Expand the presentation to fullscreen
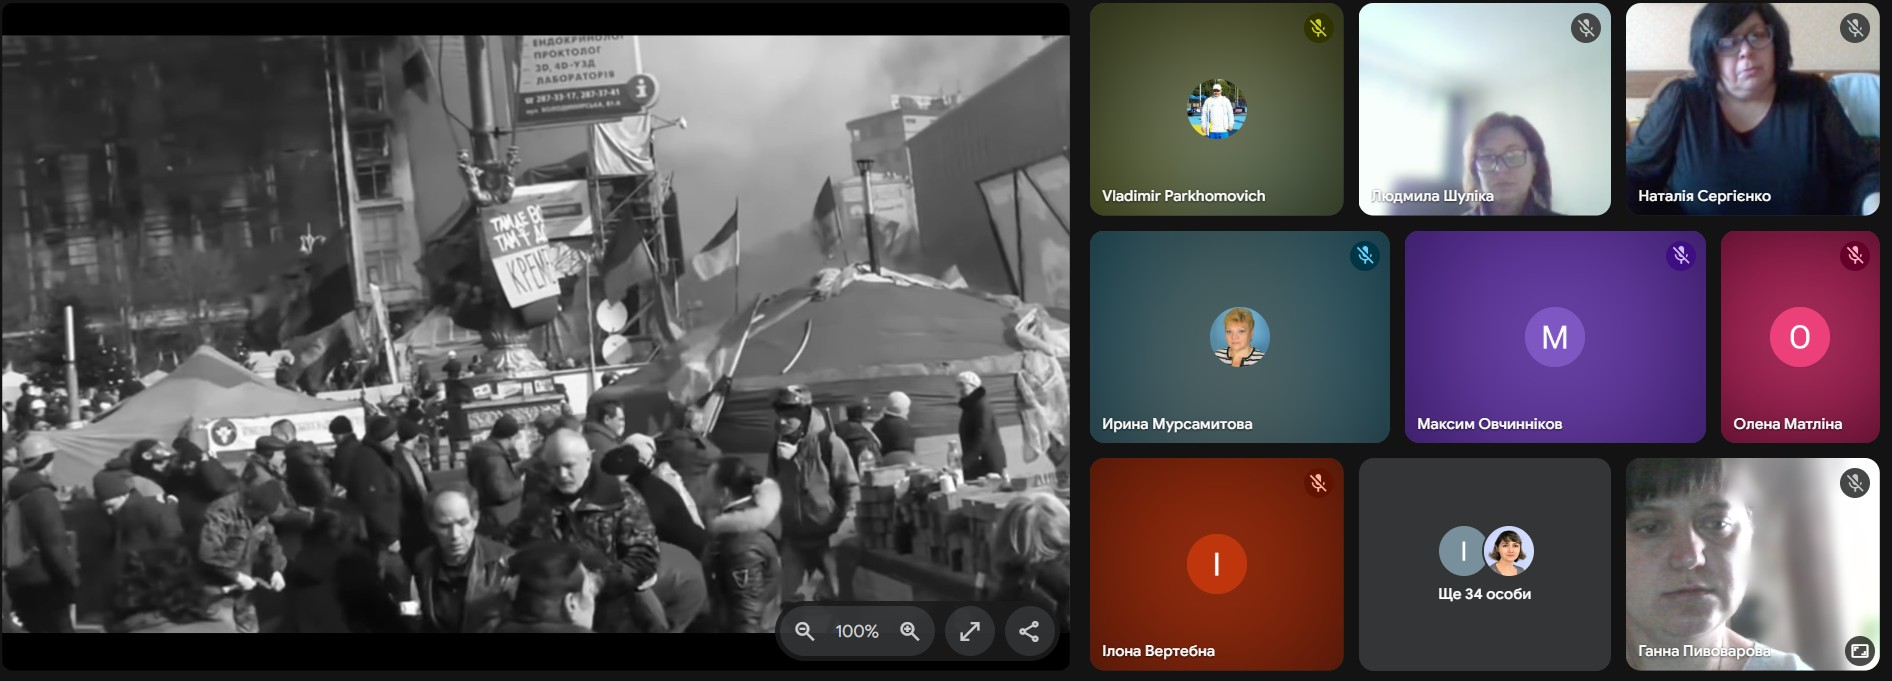The height and width of the screenshot is (681, 1892). tap(969, 631)
